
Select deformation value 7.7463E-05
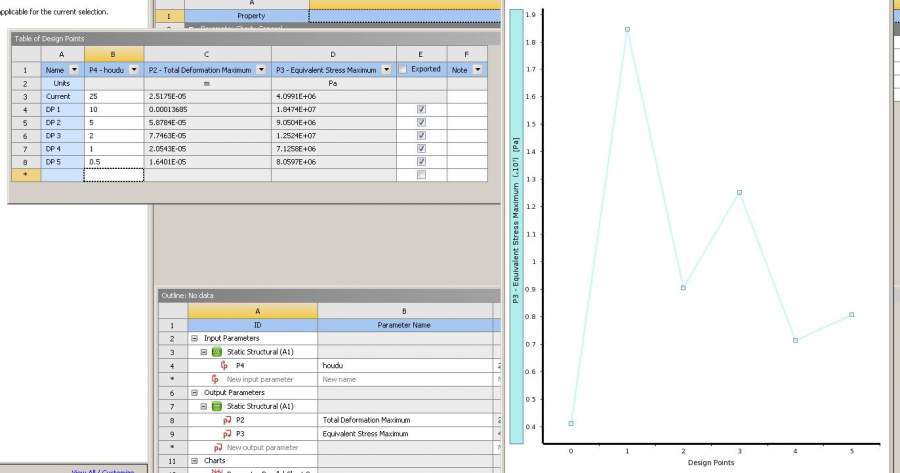coord(207,135)
